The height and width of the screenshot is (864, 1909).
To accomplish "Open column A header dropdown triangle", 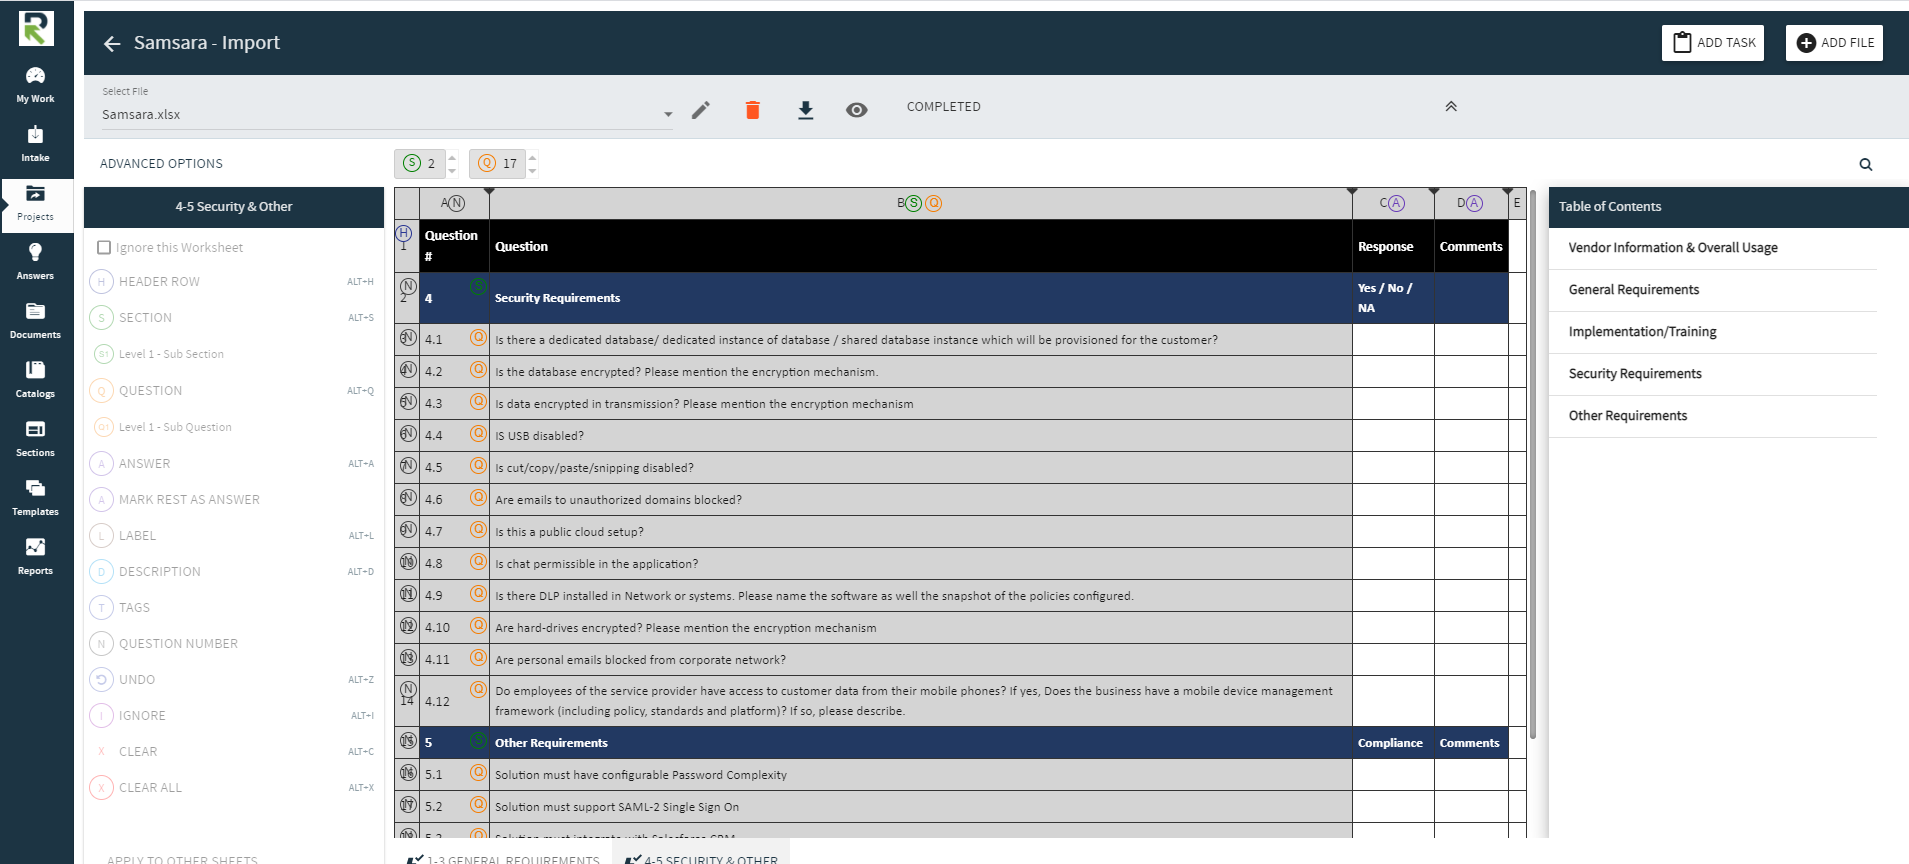I will click(489, 191).
